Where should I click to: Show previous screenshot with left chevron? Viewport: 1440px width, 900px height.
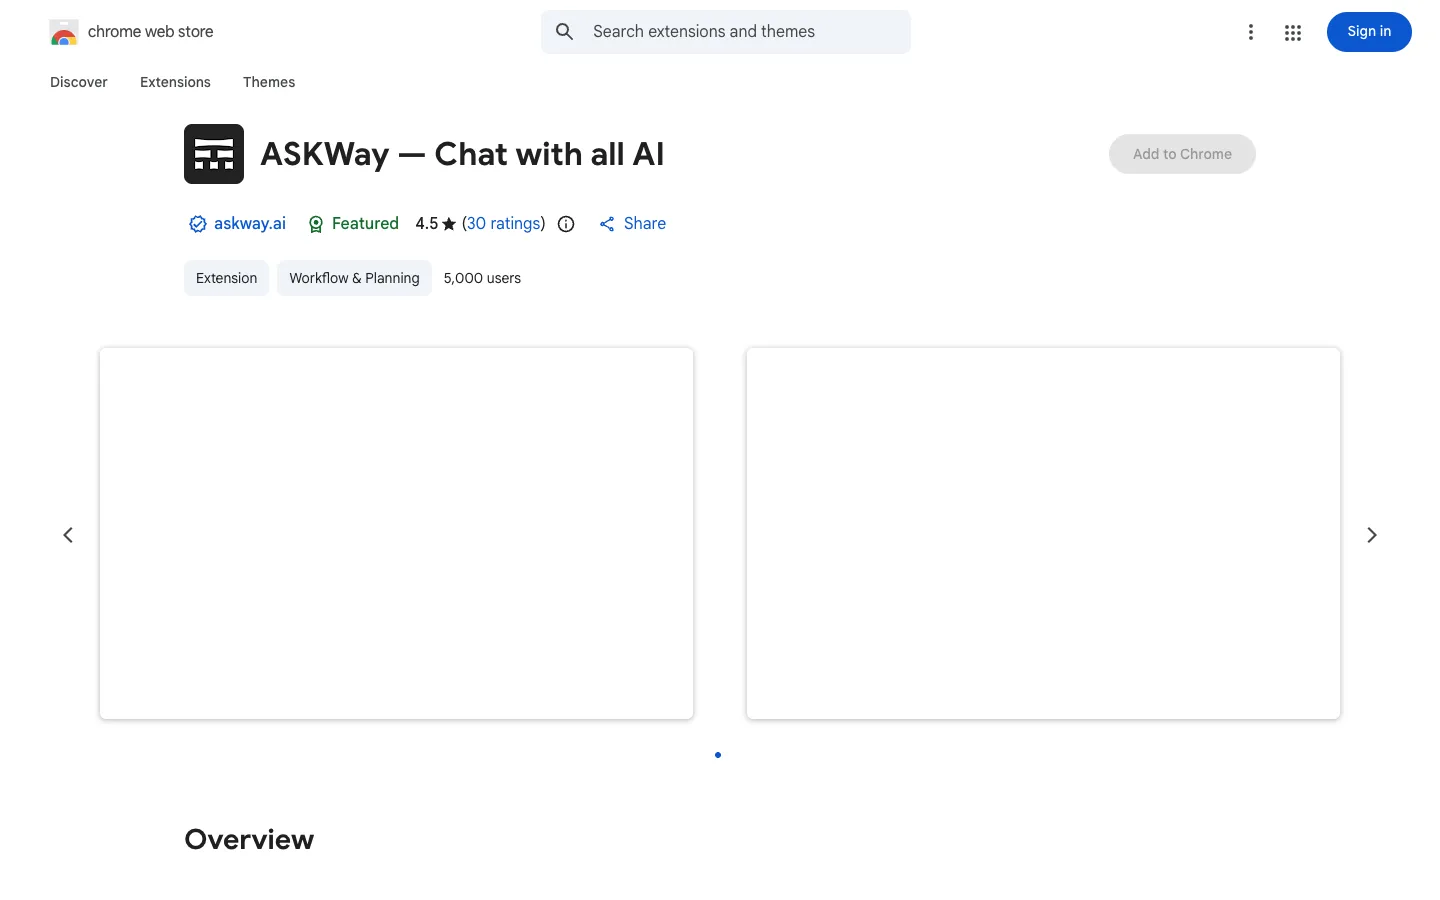click(x=68, y=535)
